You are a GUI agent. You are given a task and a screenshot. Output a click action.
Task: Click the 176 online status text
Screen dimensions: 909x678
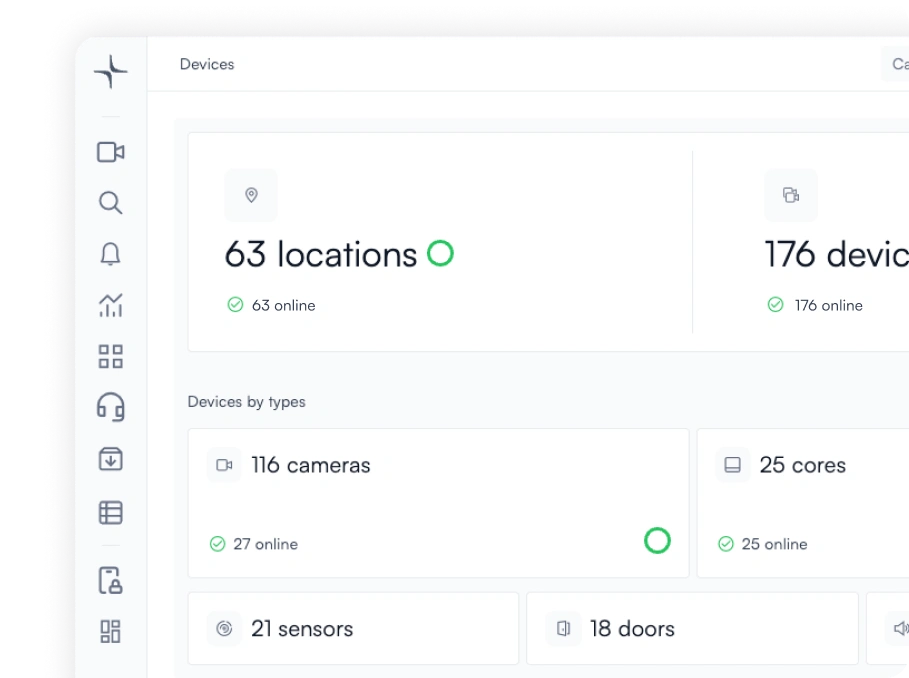coord(828,305)
